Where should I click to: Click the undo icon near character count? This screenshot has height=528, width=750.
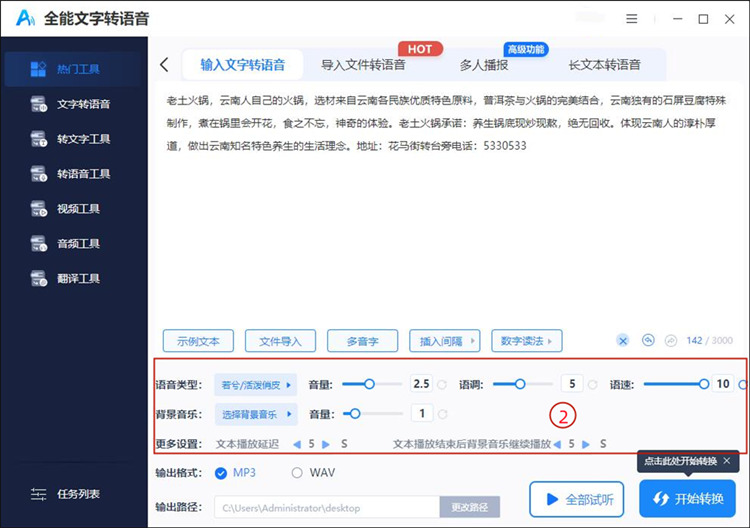648,341
